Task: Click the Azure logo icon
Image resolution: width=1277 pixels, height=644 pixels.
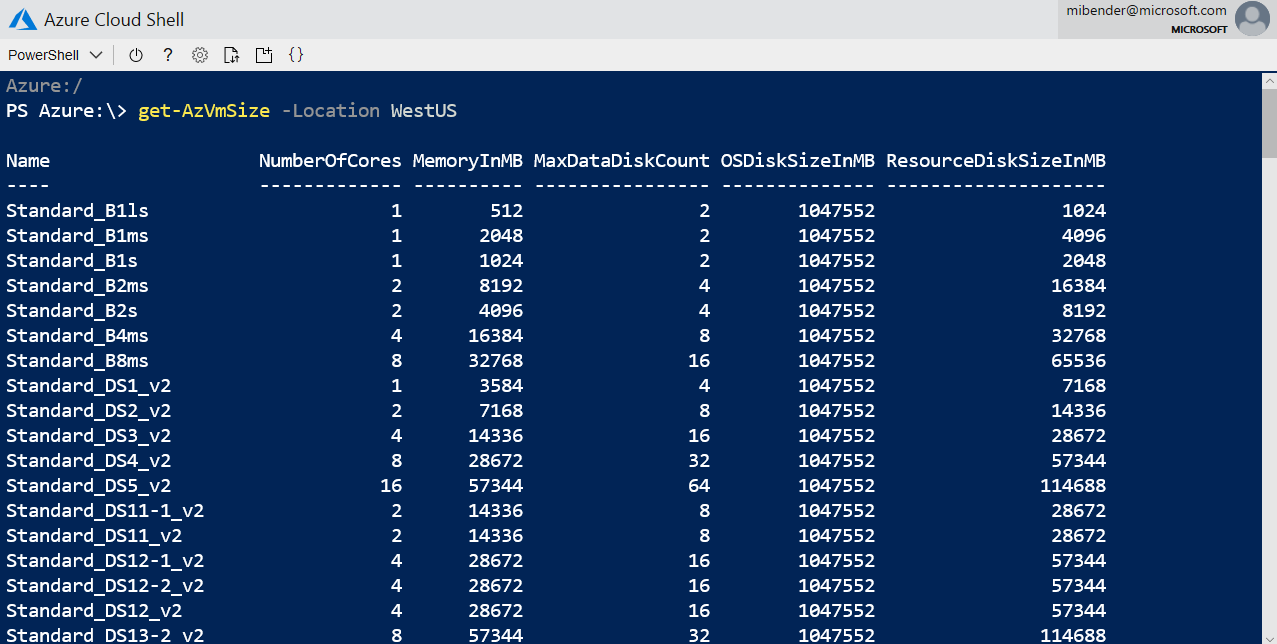Action: (x=22, y=19)
